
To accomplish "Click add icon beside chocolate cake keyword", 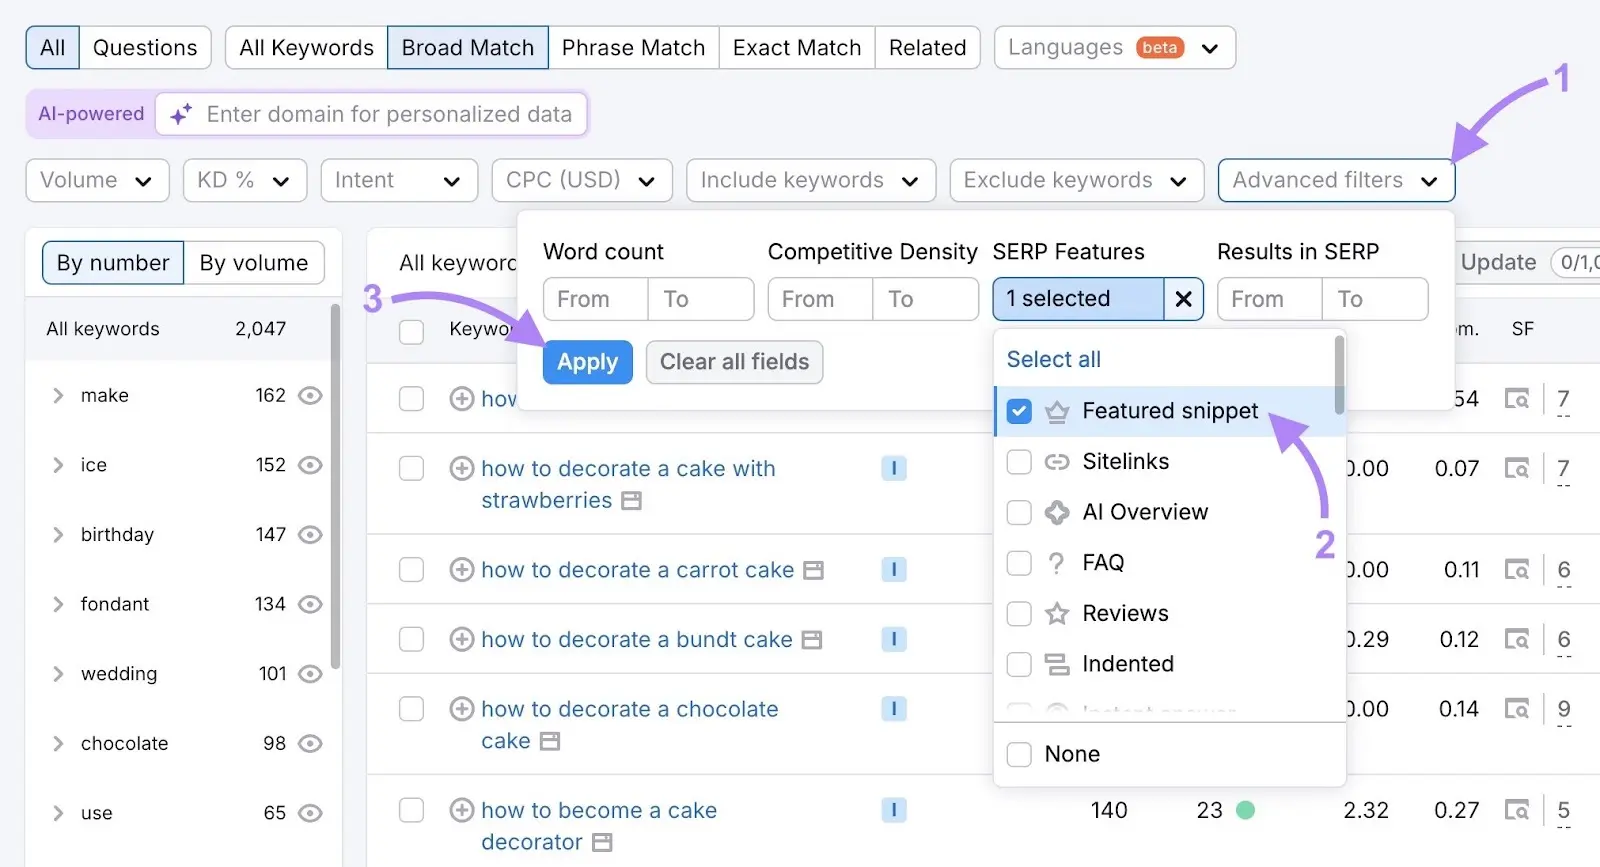I will [461, 709].
